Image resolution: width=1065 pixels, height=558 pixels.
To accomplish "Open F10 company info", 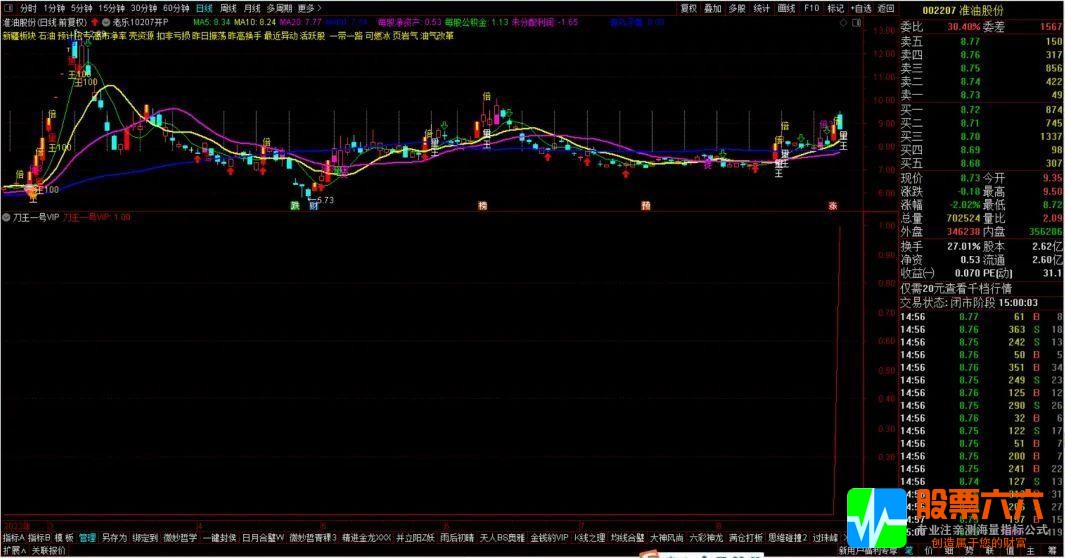I will [x=812, y=9].
